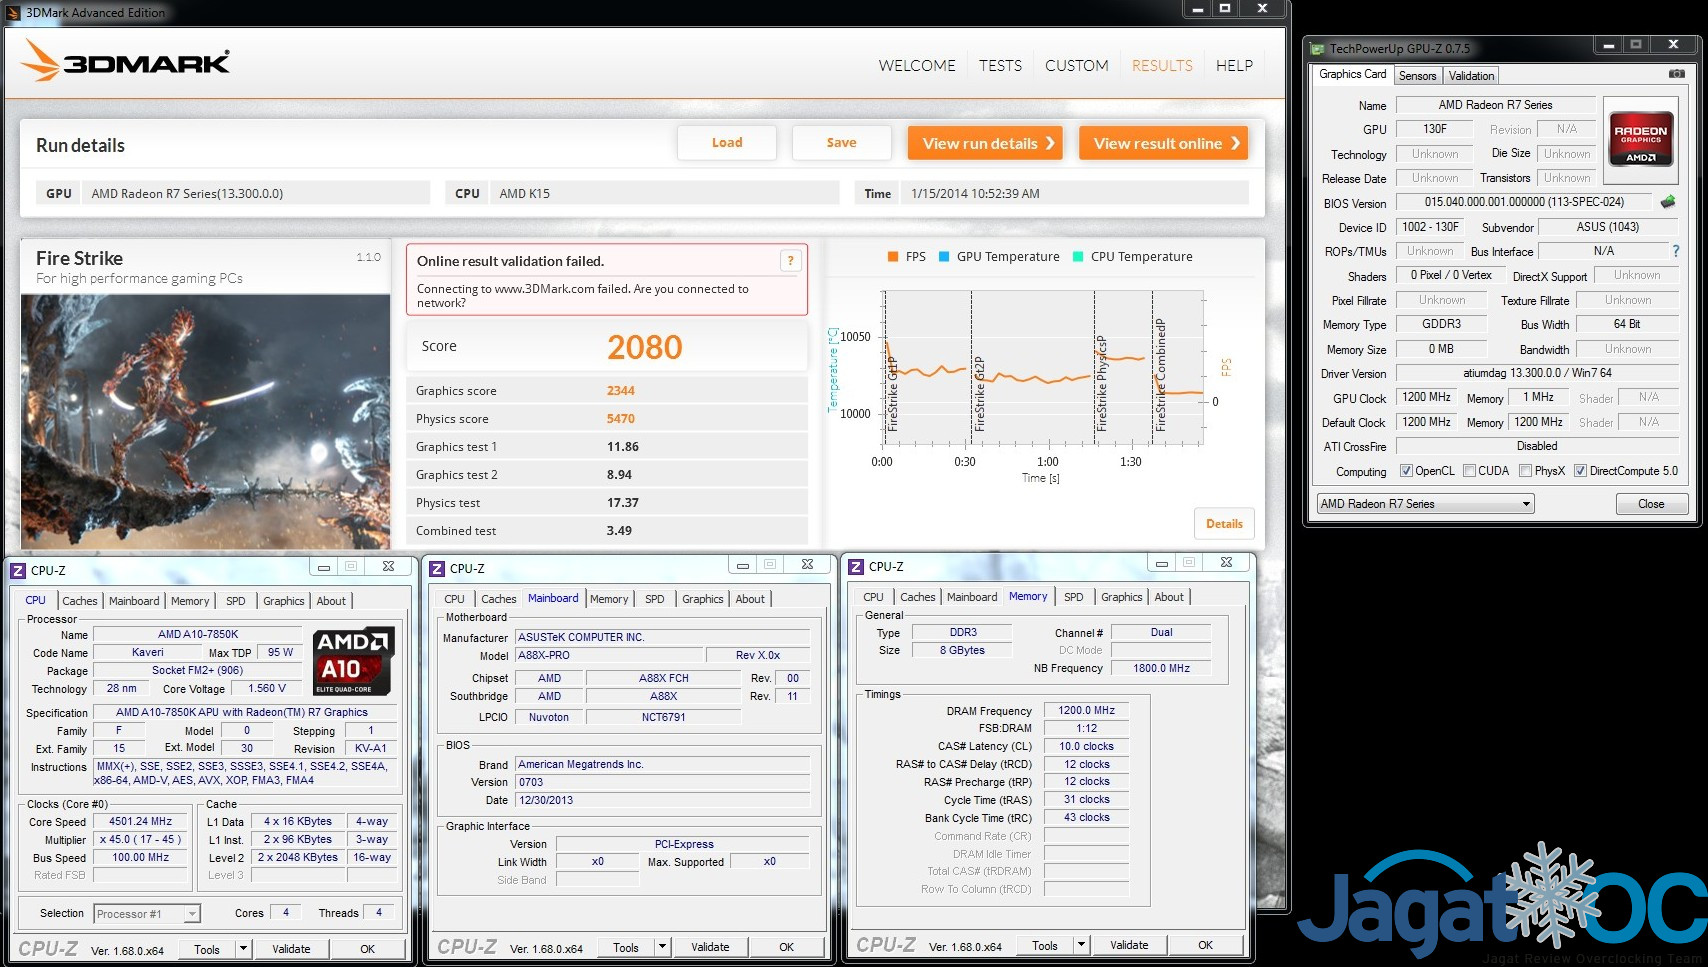The height and width of the screenshot is (967, 1708).
Task: Toggle the PhysX checkbox
Action: pyautogui.click(x=1525, y=471)
